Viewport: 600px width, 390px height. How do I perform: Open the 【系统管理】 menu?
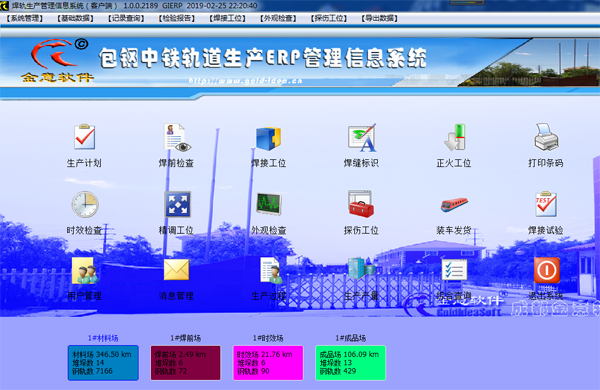pyautogui.click(x=24, y=18)
